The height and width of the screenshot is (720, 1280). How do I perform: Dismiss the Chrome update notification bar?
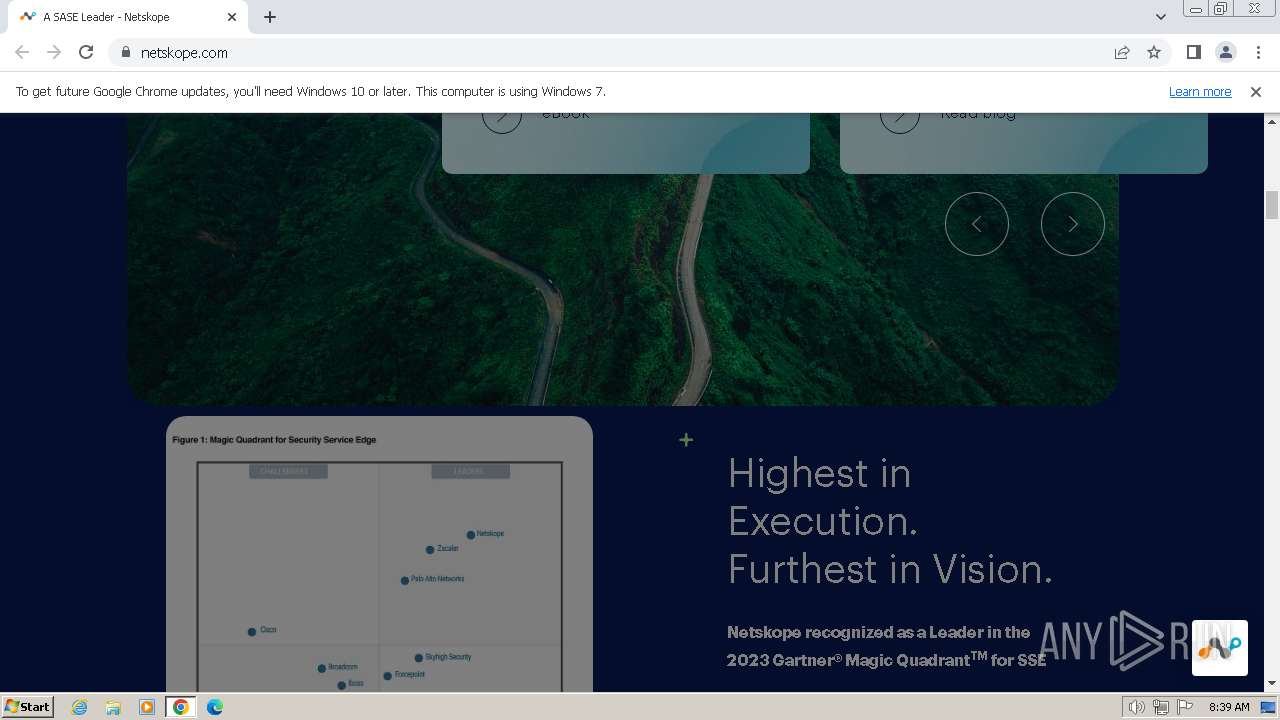point(1255,91)
